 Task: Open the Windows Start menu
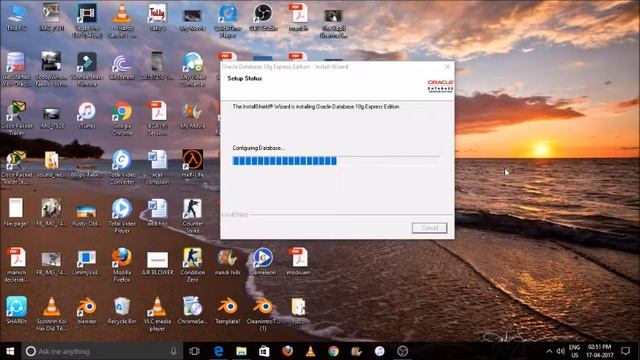[10, 351]
